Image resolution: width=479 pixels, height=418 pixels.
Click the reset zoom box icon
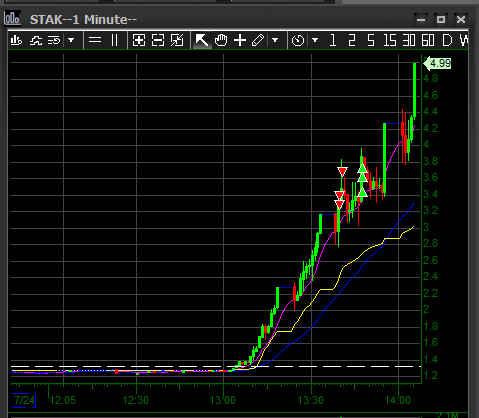(177, 40)
